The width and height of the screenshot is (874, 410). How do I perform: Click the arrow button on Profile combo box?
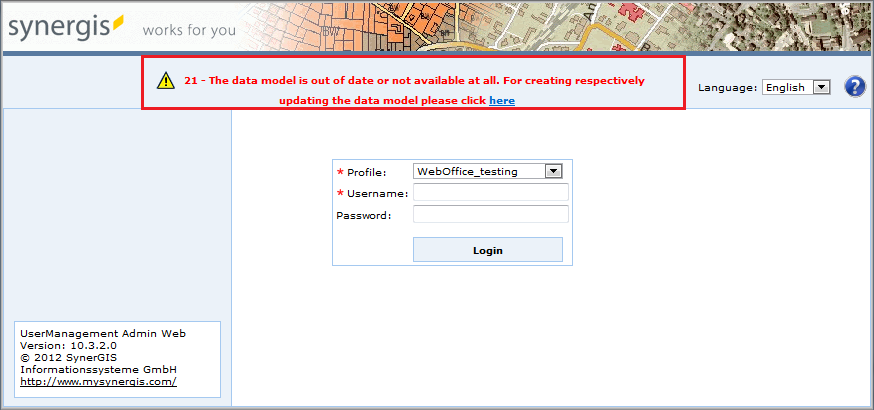click(x=554, y=171)
